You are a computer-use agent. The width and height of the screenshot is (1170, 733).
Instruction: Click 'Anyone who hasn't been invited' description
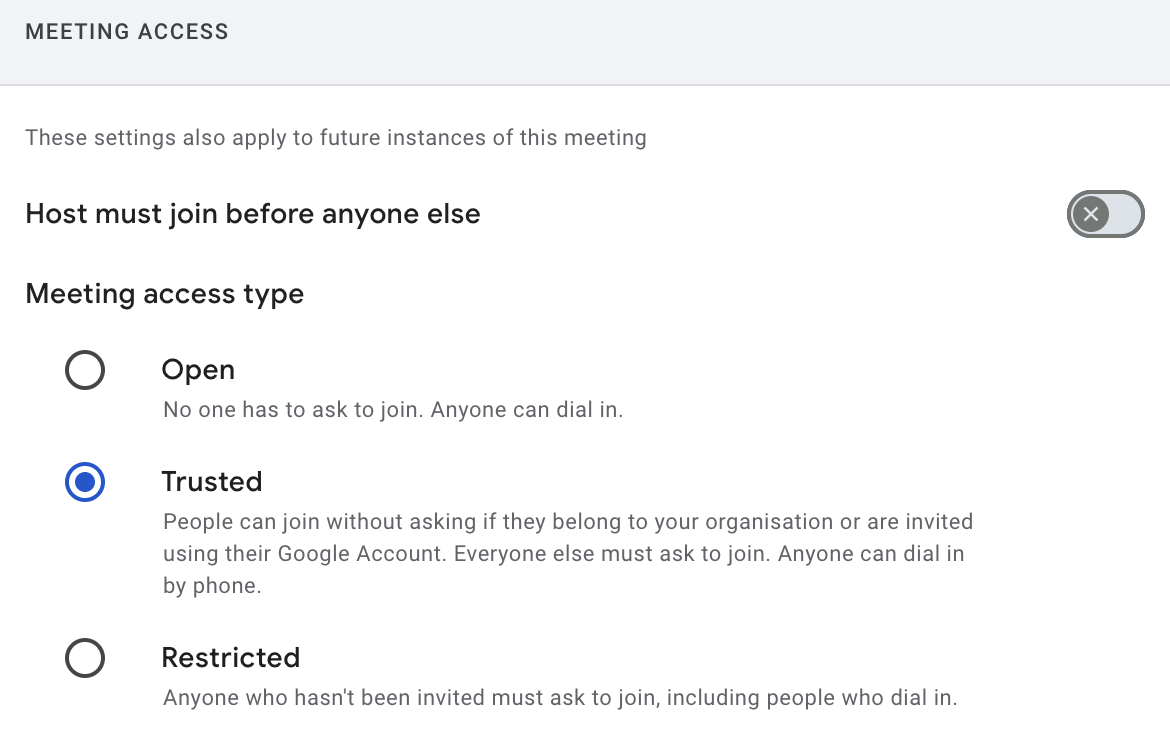click(560, 698)
